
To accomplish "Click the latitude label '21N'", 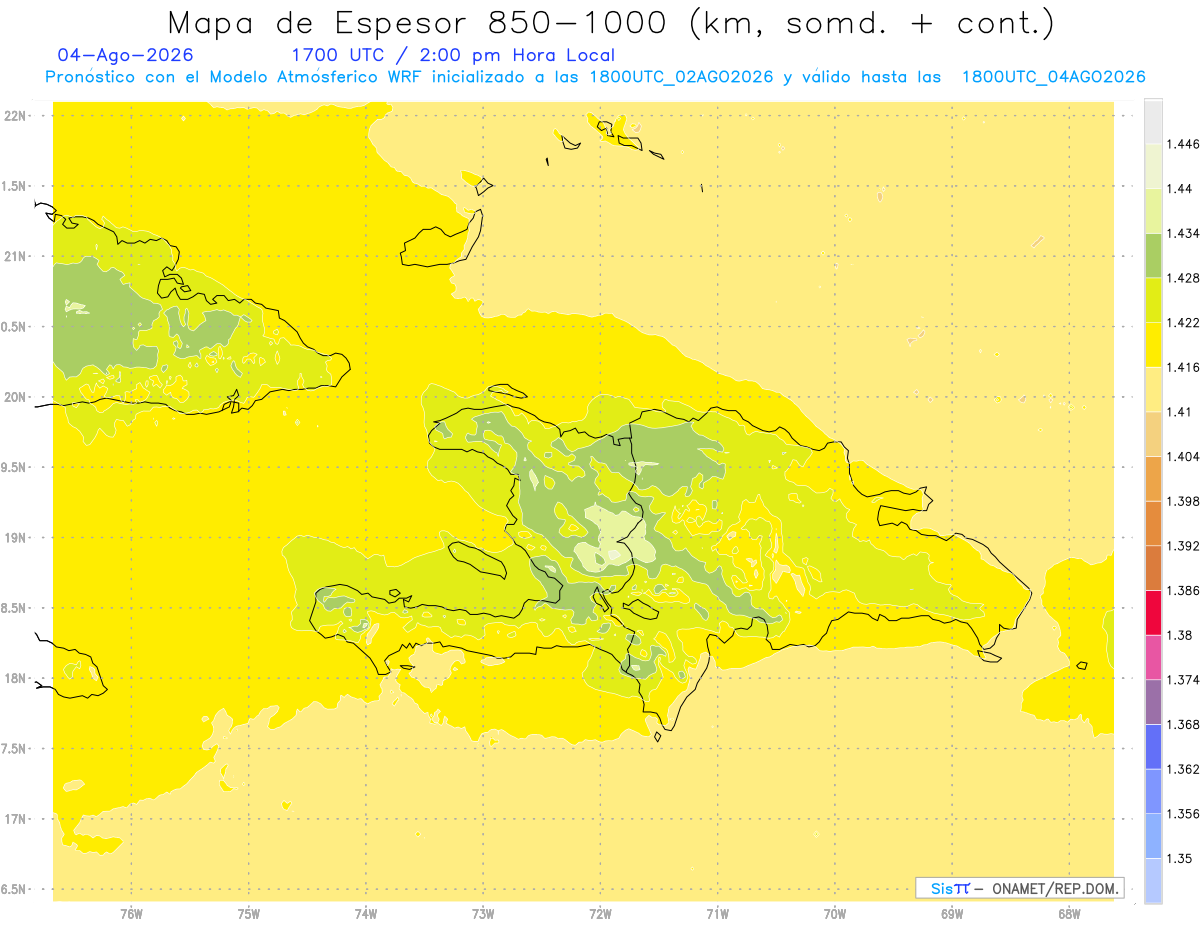I will (14, 256).
